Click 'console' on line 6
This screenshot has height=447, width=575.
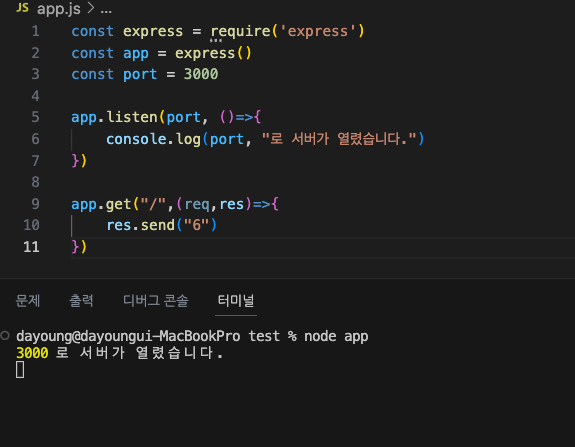[x=136, y=139]
